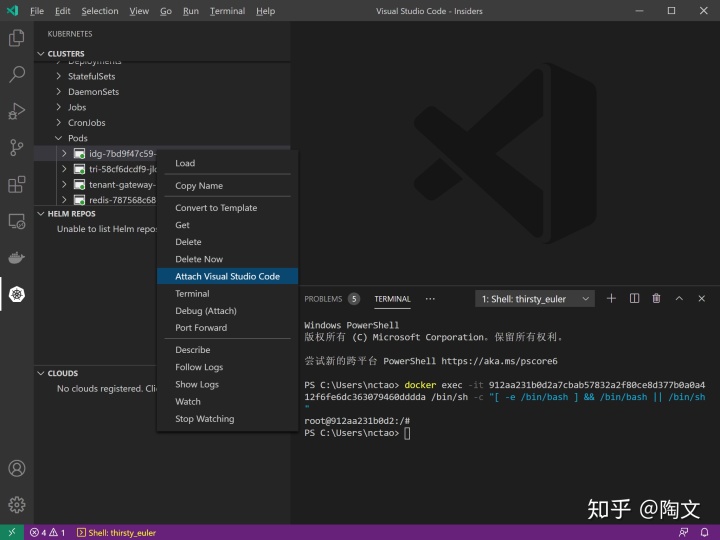The image size is (720, 540).
Task: Click the 'No clouds registered' message
Action: (107, 388)
